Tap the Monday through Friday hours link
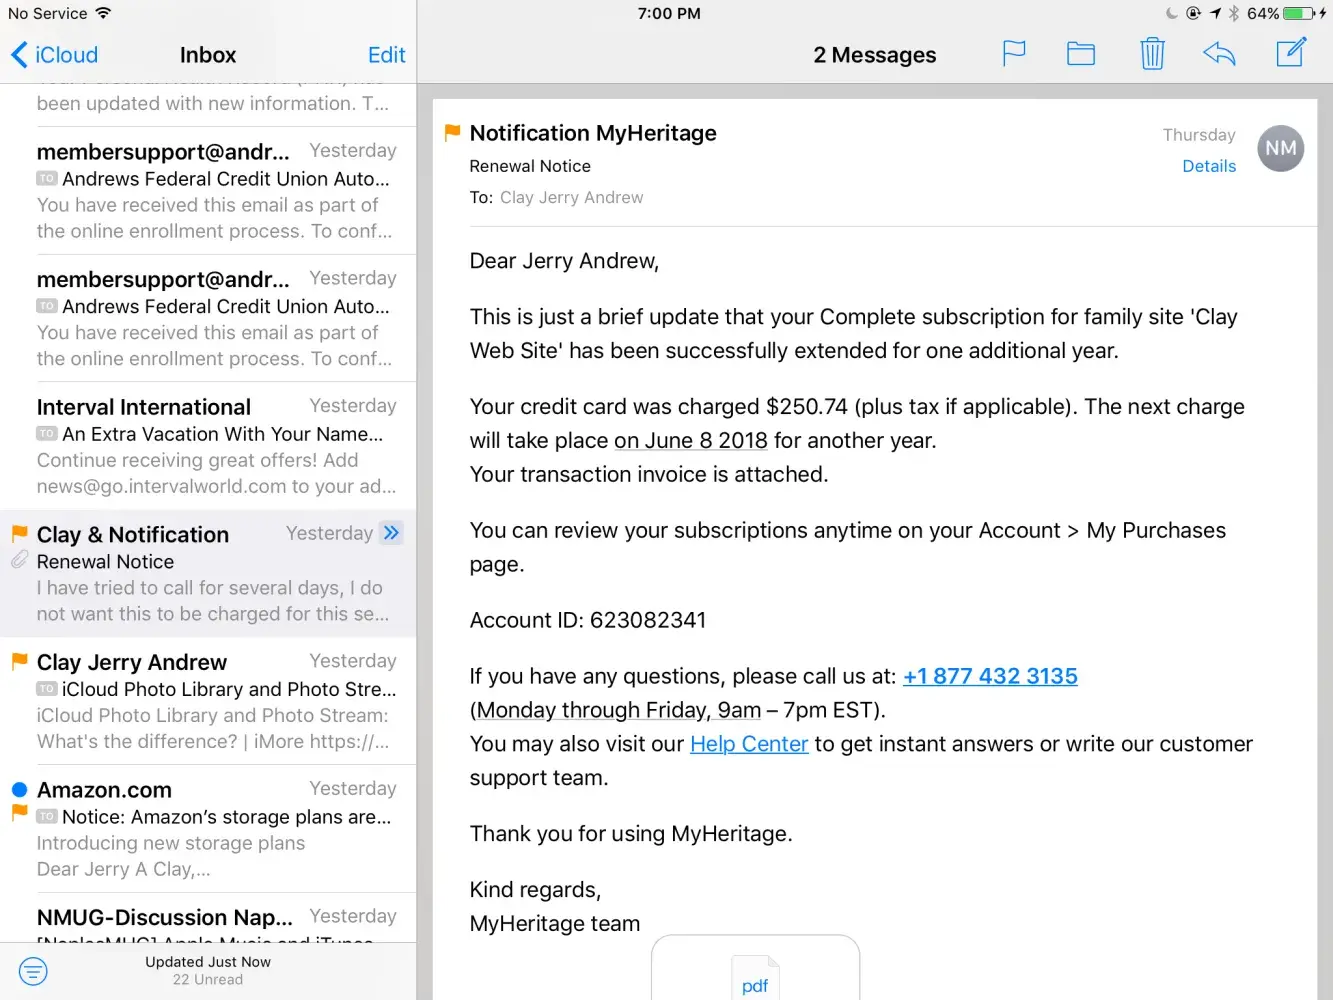This screenshot has width=1333, height=1000. pyautogui.click(x=617, y=711)
